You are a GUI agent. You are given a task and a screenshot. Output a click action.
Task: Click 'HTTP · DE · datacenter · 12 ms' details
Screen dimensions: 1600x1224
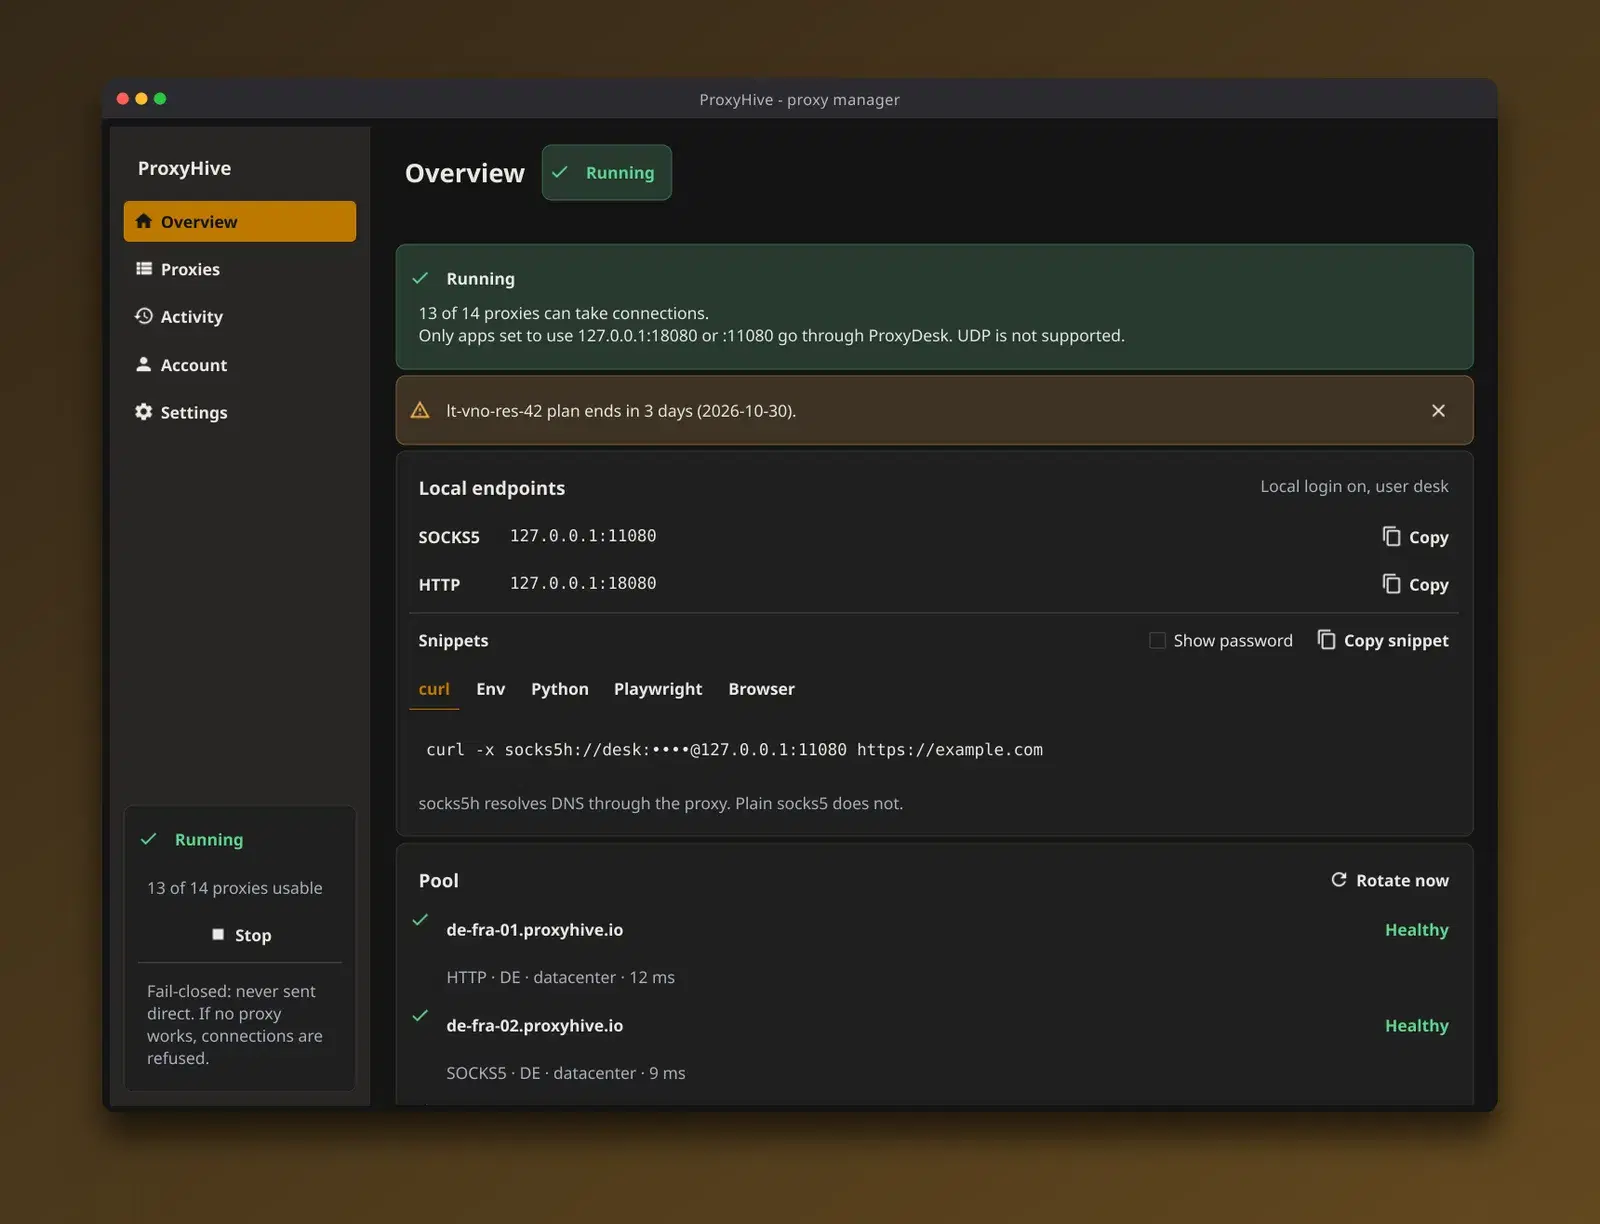[560, 977]
